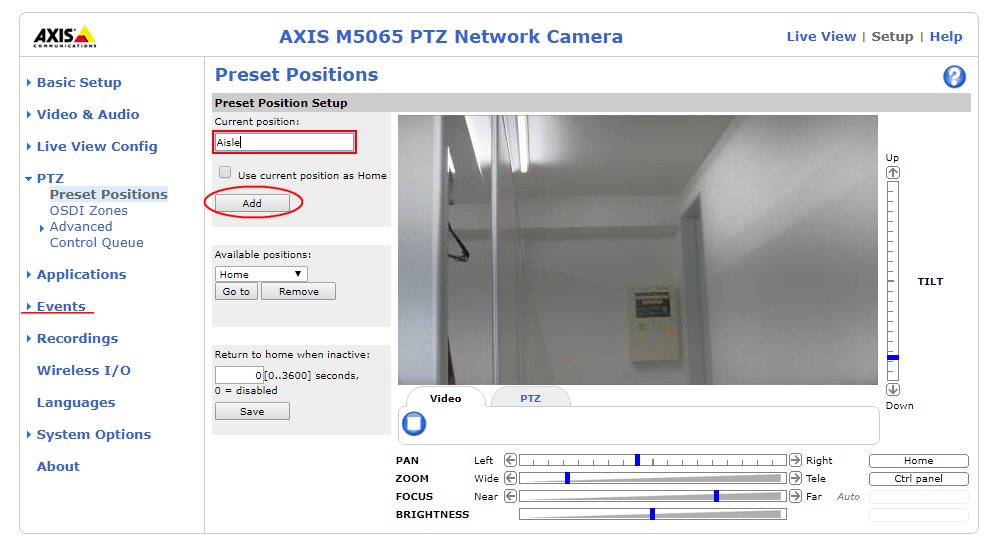This screenshot has height=541, width=997.
Task: Open the help question mark icon
Action: [x=954, y=77]
